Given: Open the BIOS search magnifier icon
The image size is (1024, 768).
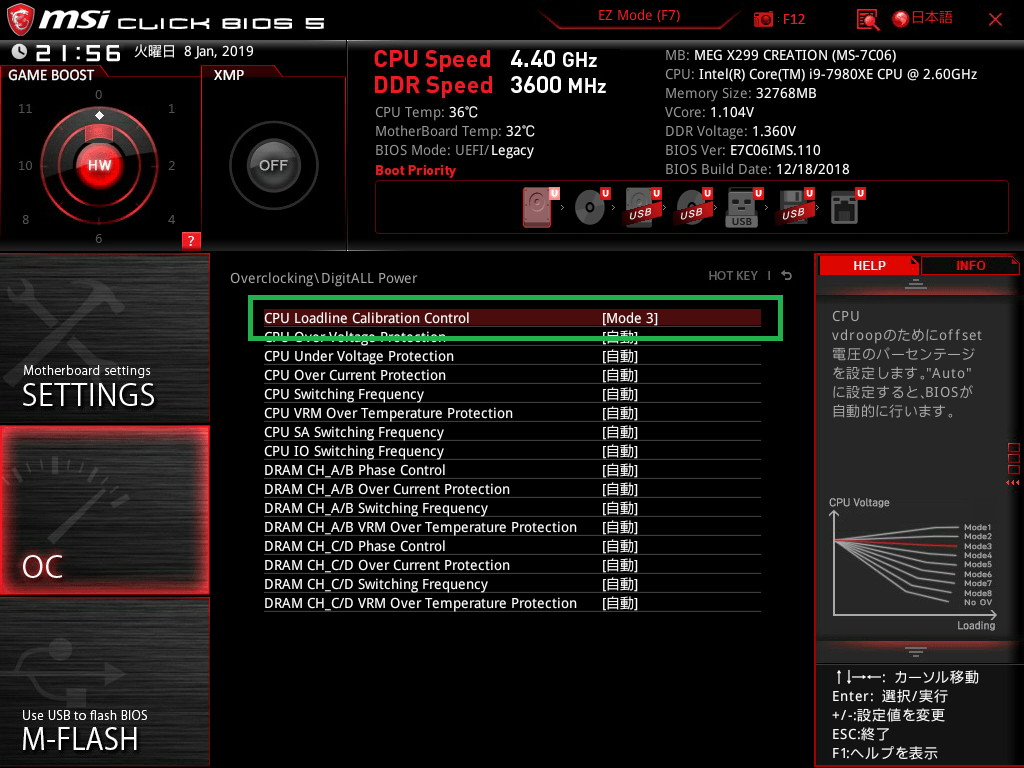Looking at the screenshot, I should tap(867, 20).
